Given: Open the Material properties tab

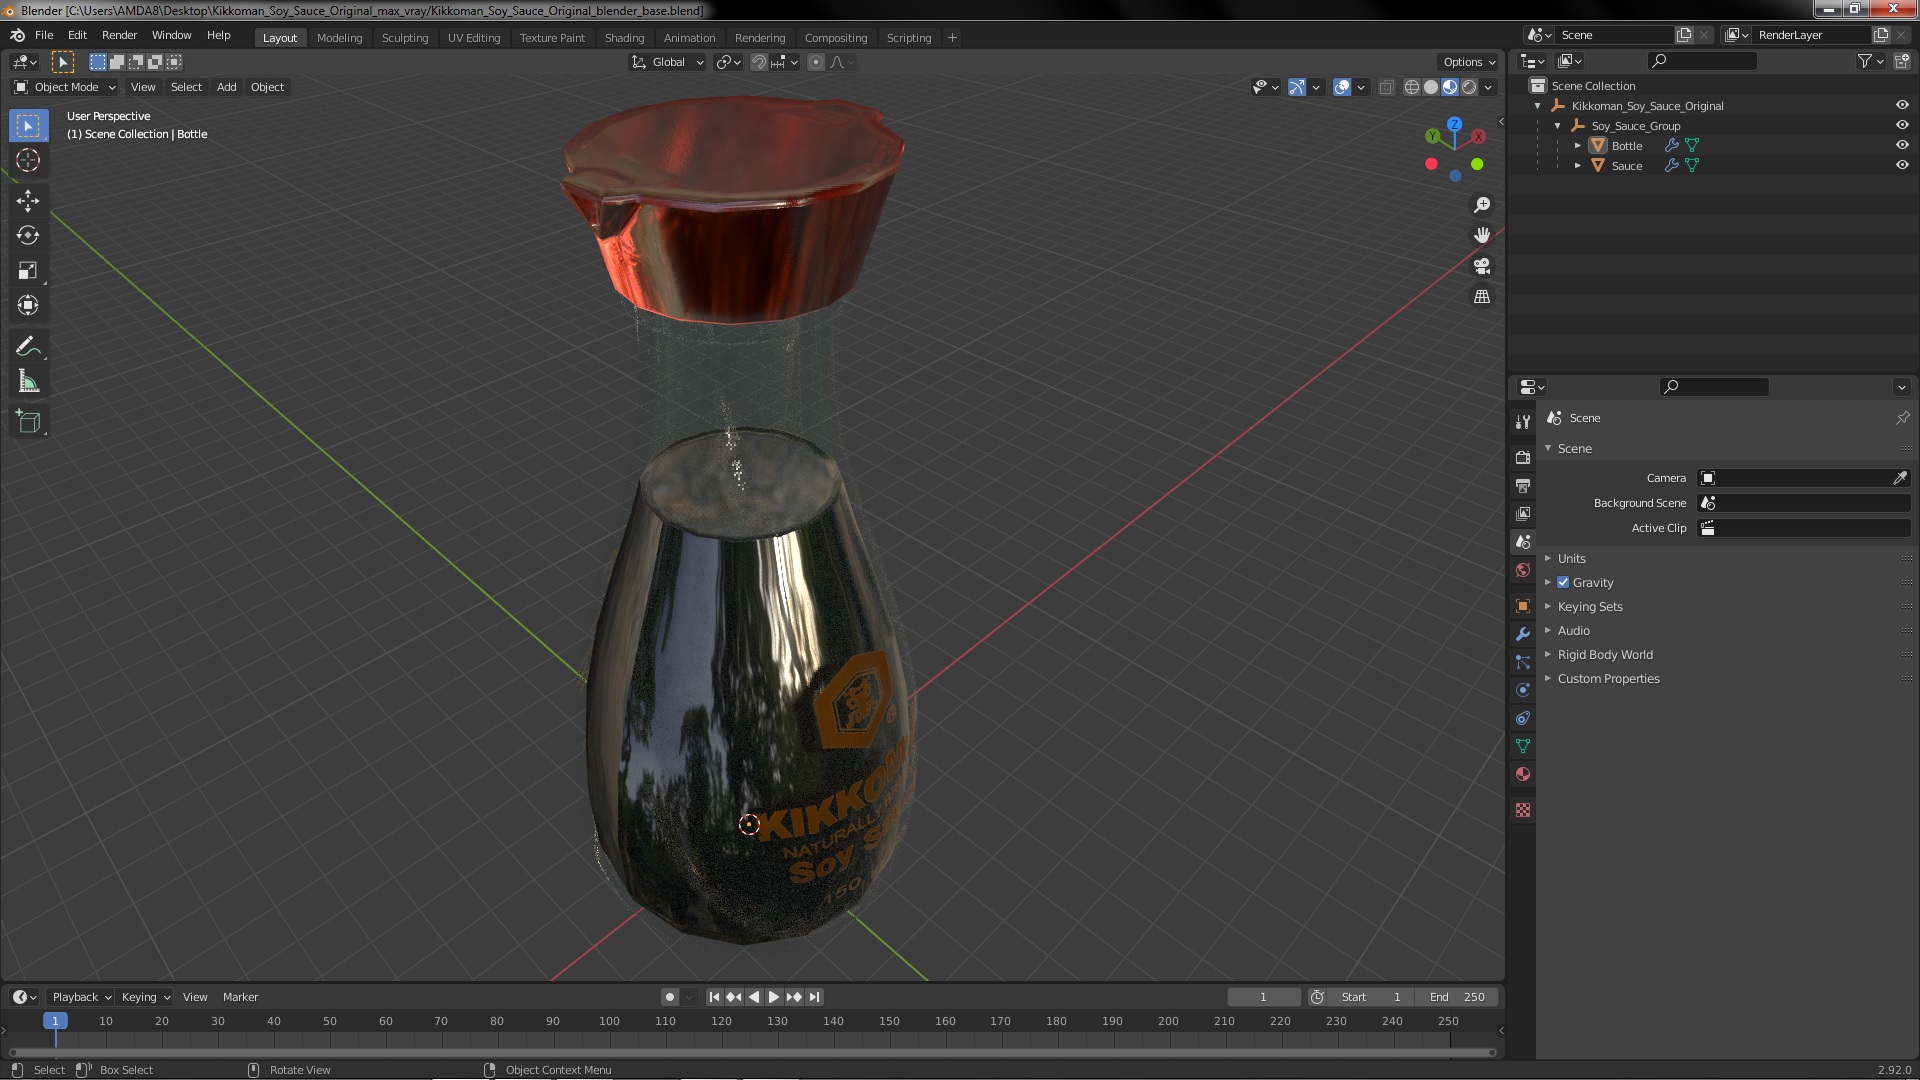Looking at the screenshot, I should [1523, 774].
